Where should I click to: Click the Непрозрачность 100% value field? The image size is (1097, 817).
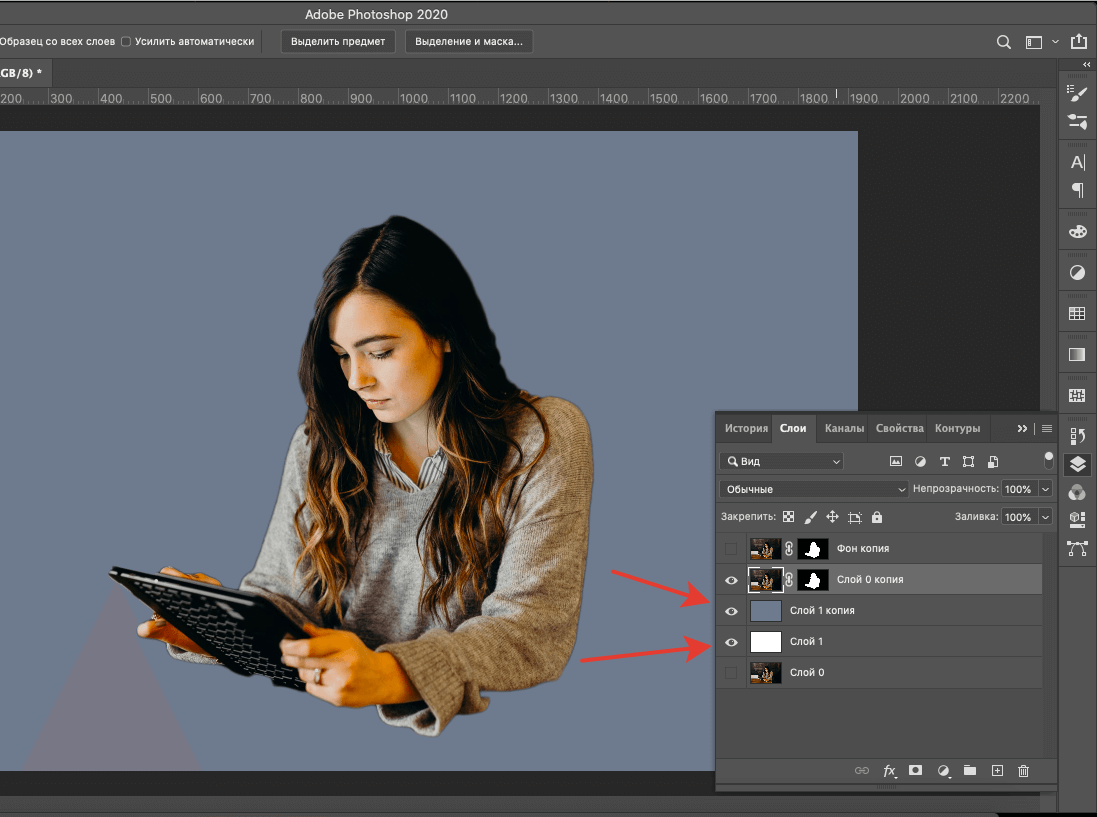tap(1019, 489)
